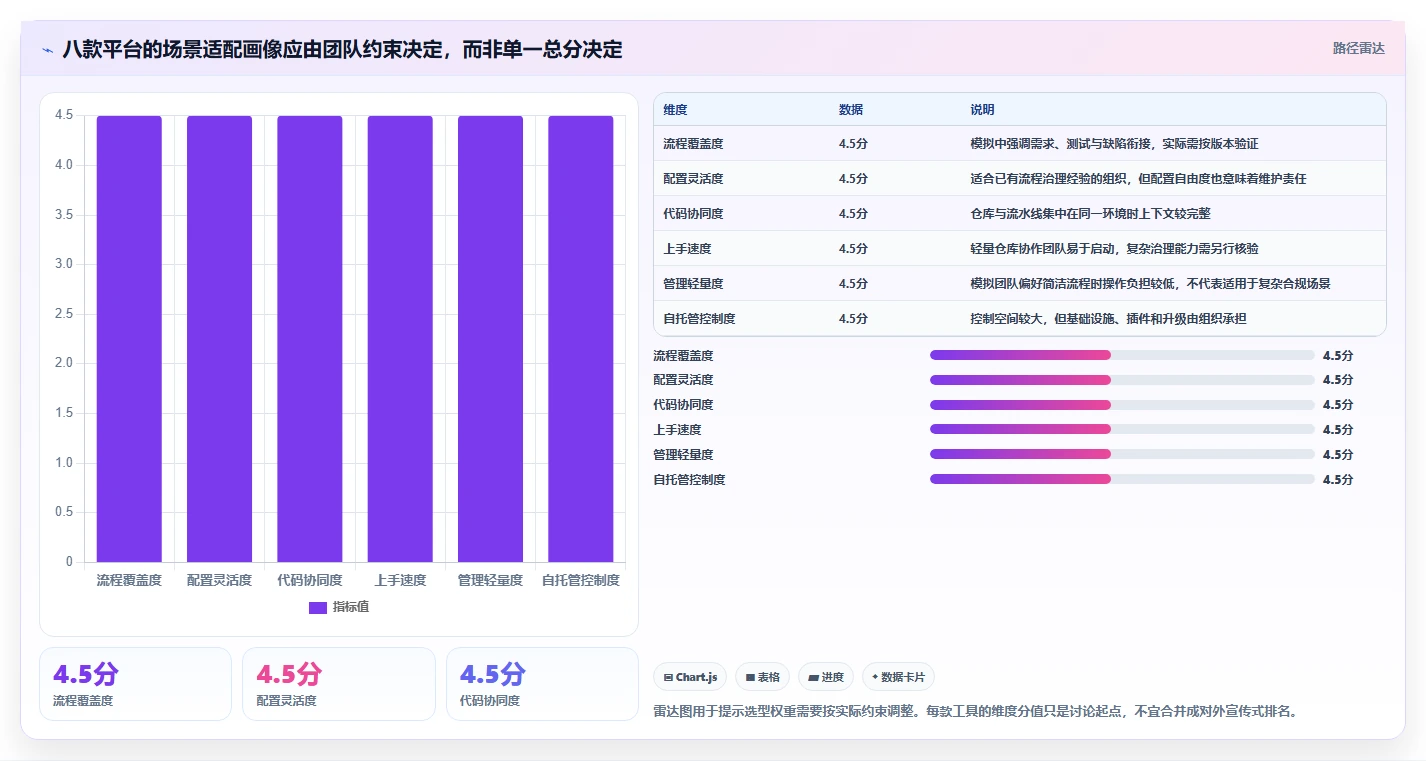The width and height of the screenshot is (1426, 761).
Task: Click the 路径雷达 tag in the header
Action: (1358, 48)
